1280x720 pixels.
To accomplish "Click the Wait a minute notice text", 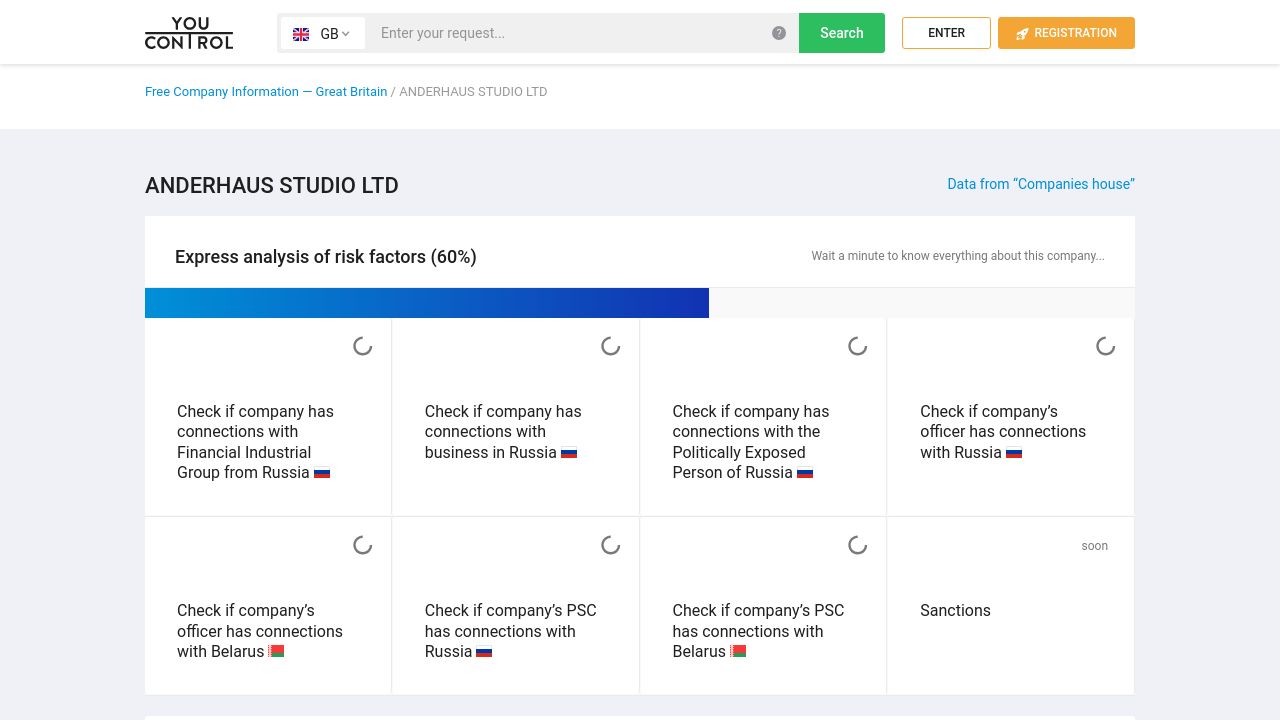I will coord(958,256).
